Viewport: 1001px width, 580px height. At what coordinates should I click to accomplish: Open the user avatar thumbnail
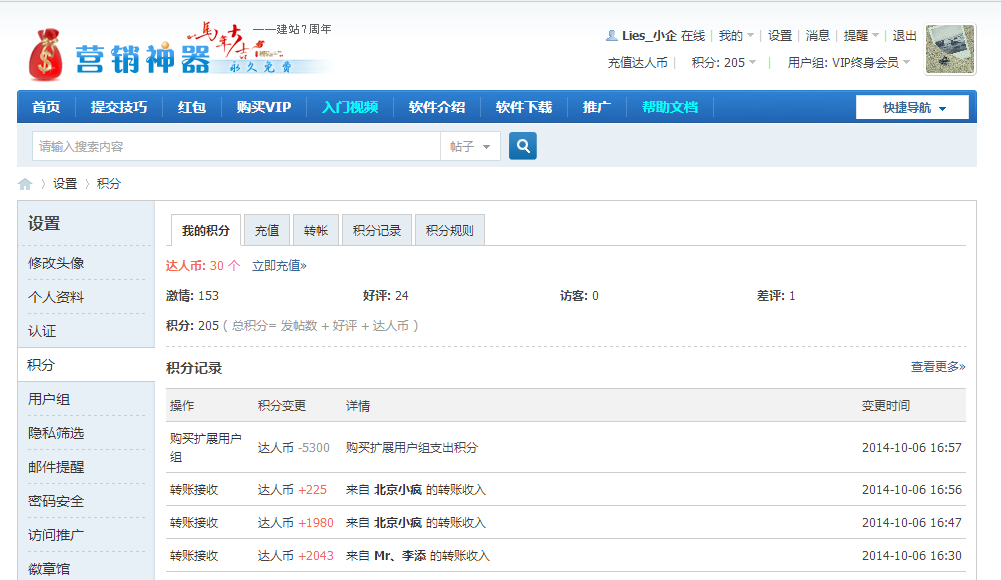(950, 50)
